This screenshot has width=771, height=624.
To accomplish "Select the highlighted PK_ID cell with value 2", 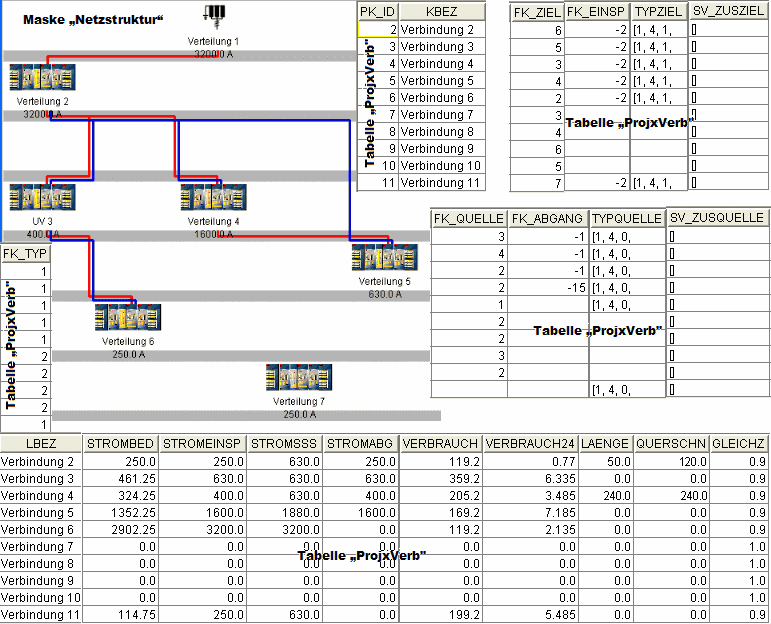I will pos(377,30).
